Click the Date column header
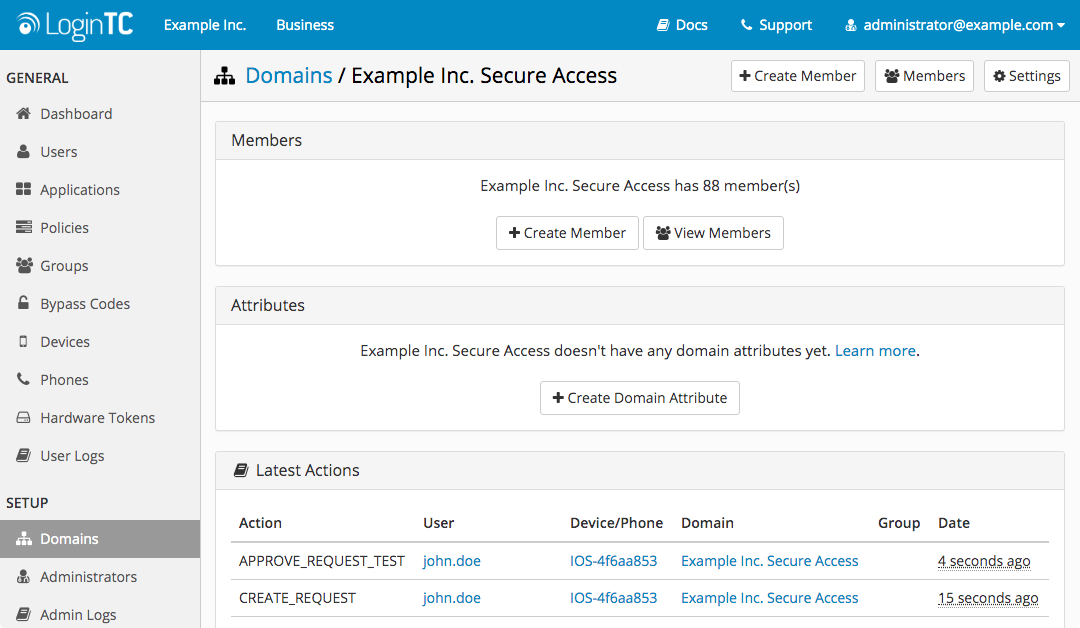Screen dimensions: 1080x628 coord(953,523)
